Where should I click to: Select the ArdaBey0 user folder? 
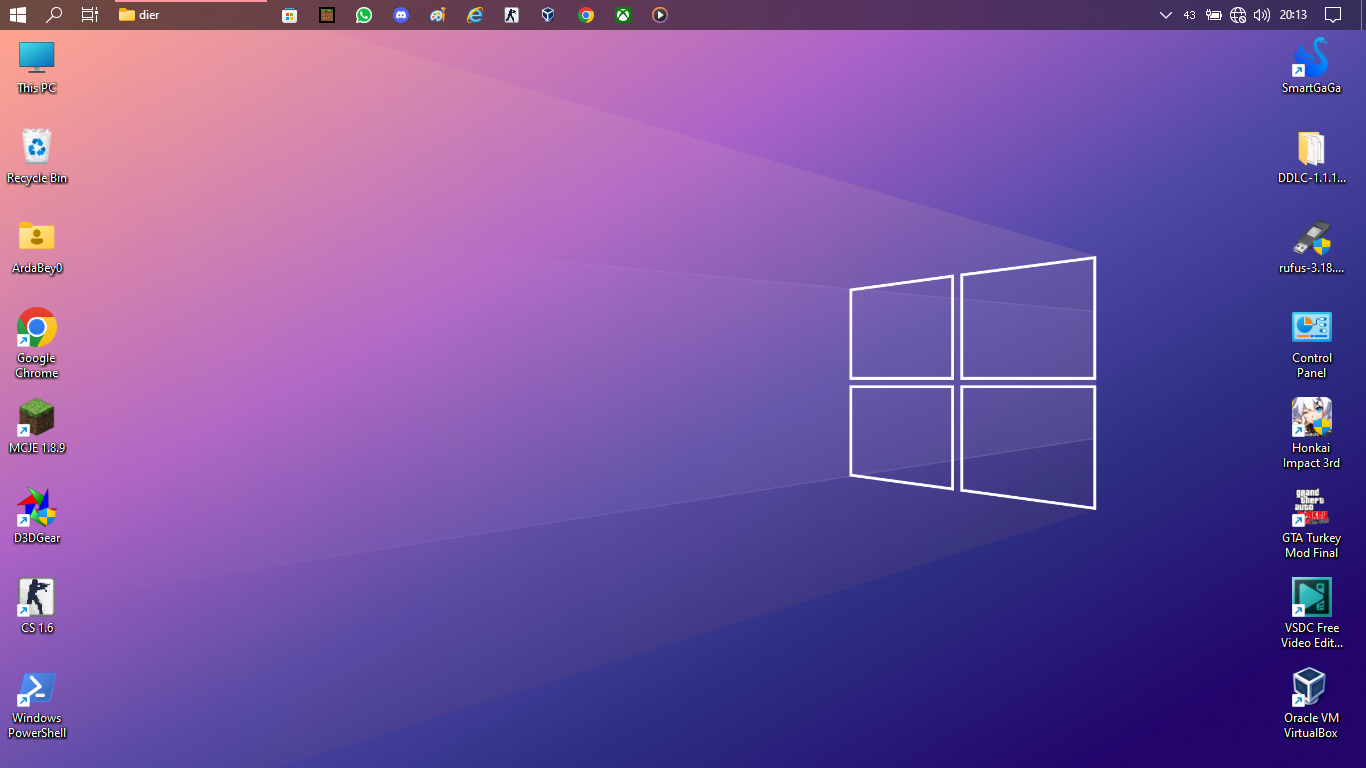(37, 247)
